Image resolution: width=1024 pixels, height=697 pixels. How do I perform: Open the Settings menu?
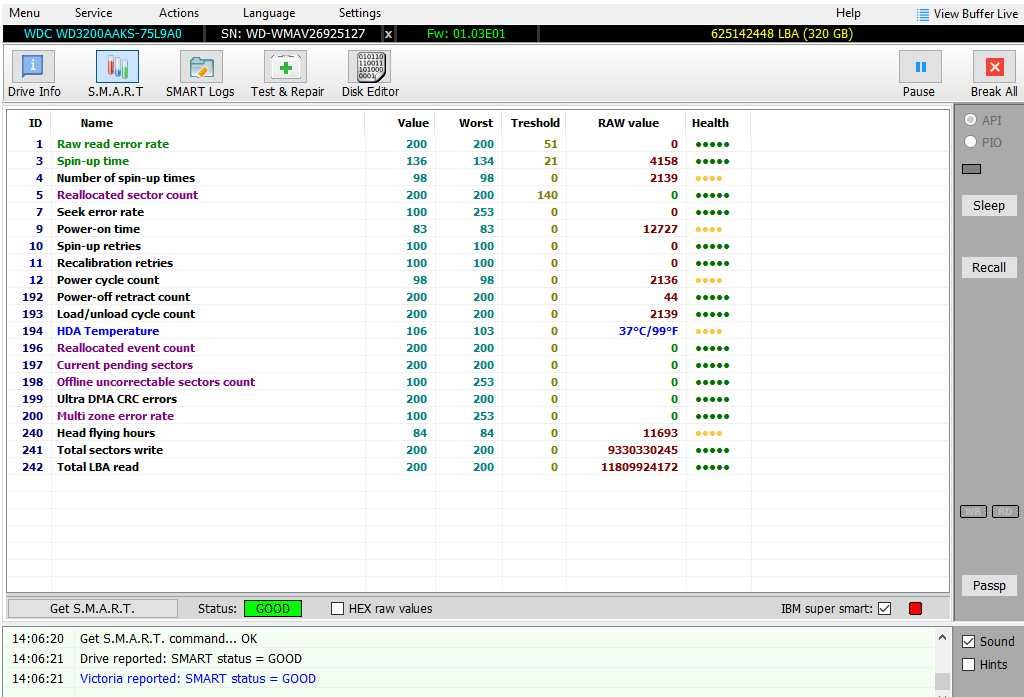point(360,13)
